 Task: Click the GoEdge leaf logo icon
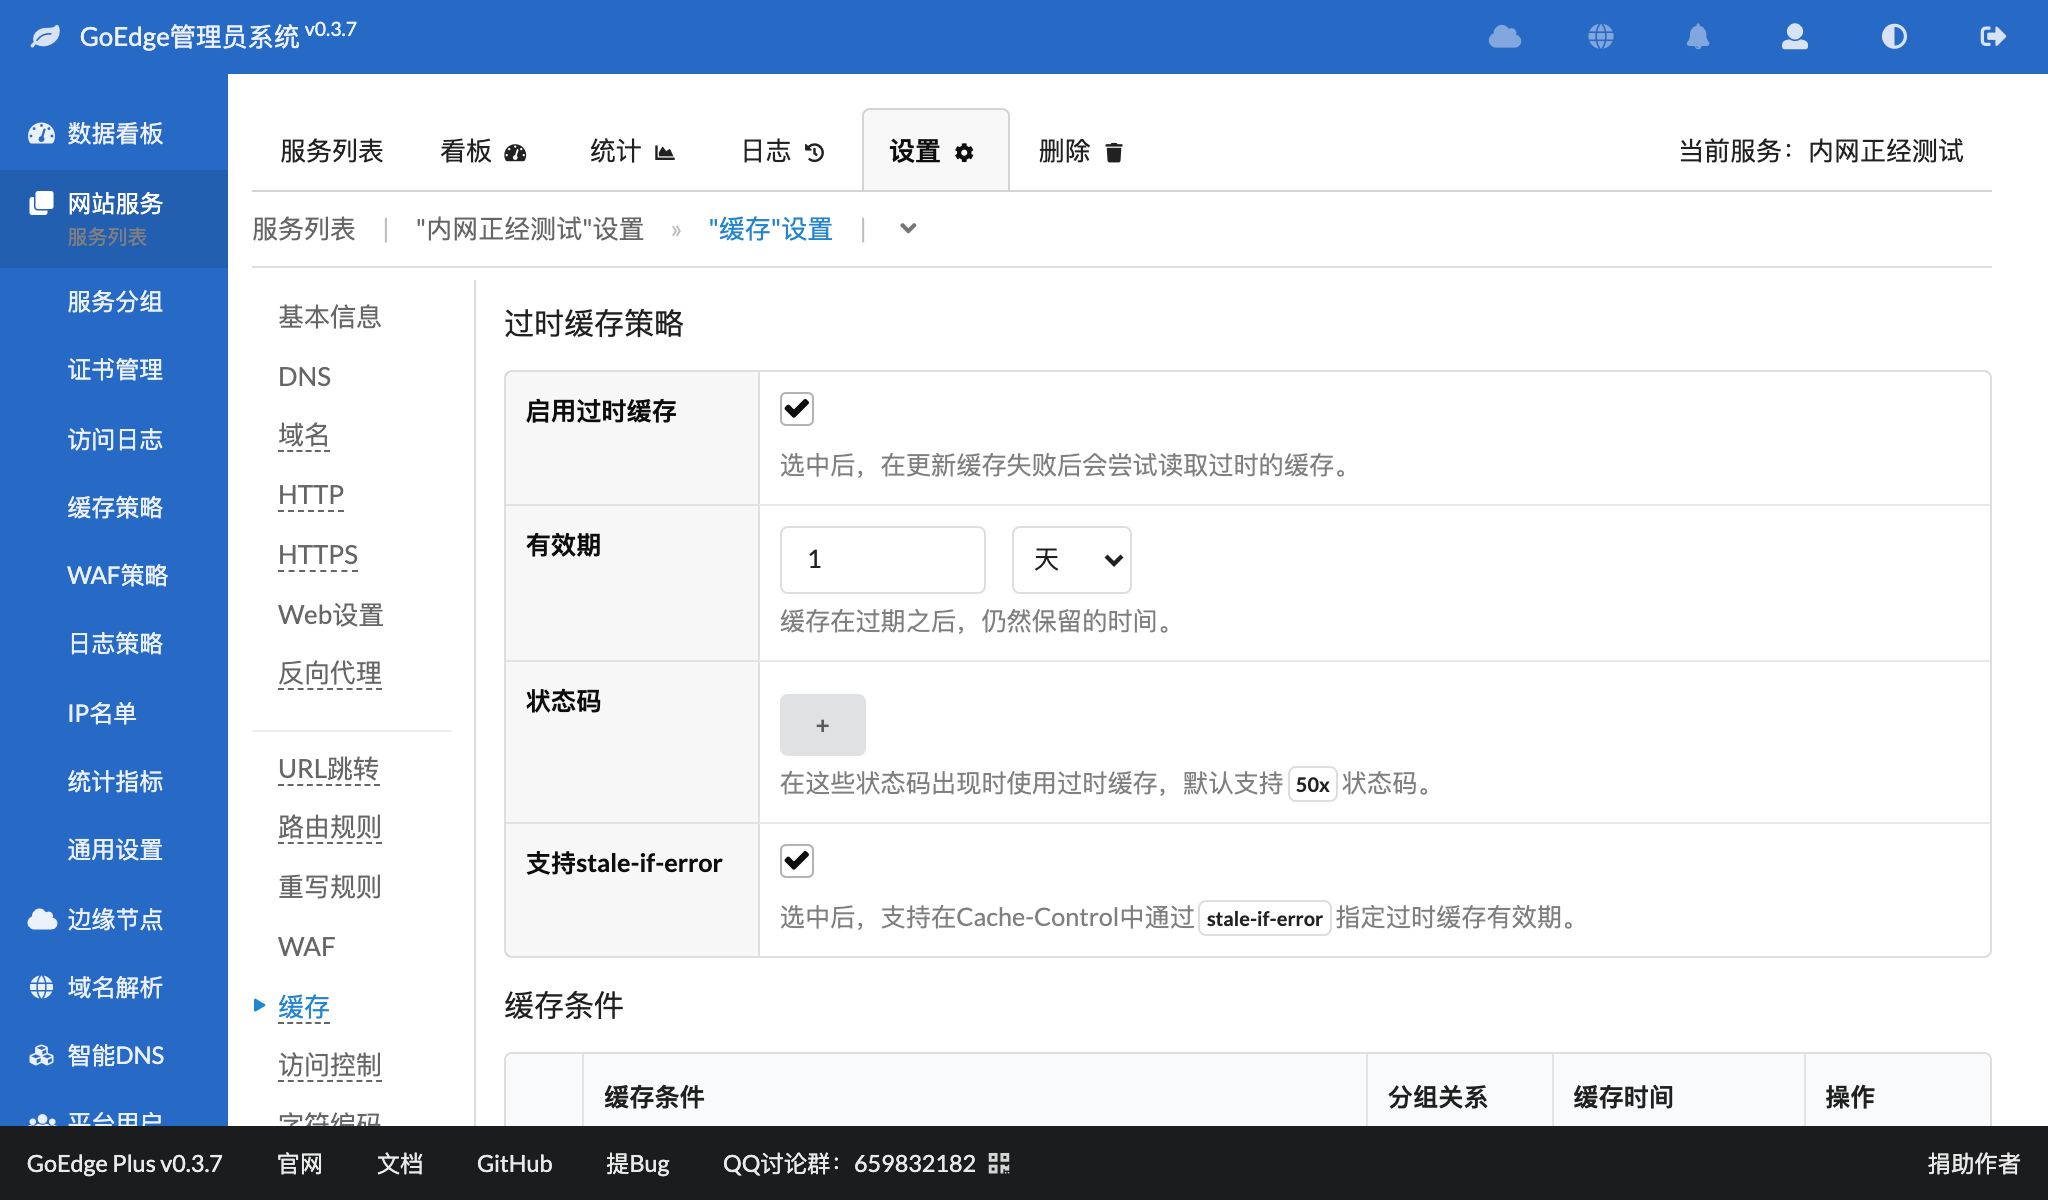tap(45, 37)
